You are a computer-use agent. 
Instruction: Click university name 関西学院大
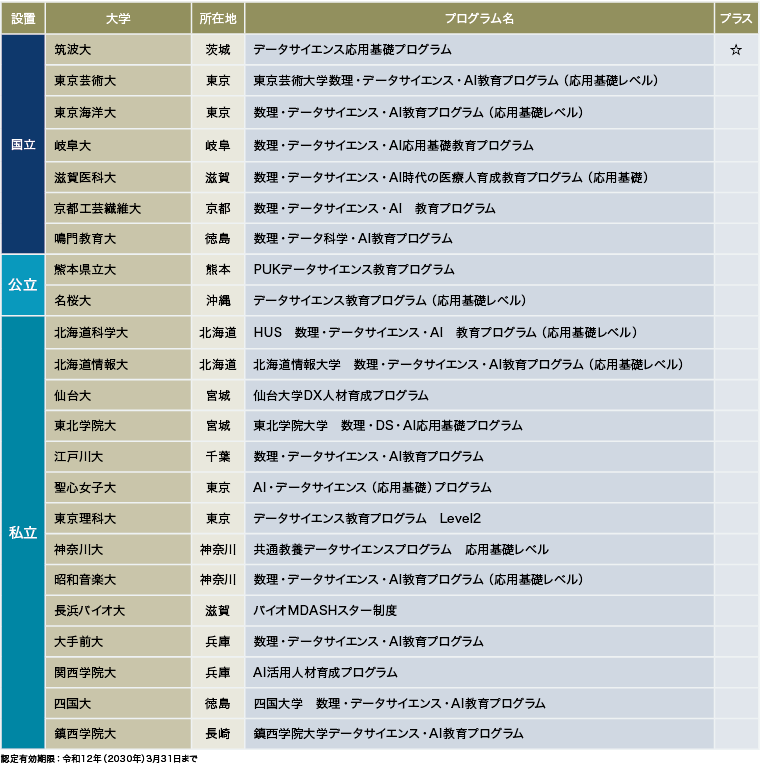85,673
